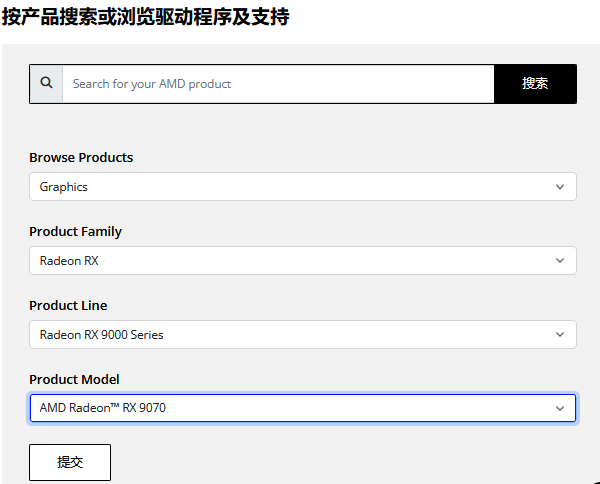
Task: Open the Browse Products Graphics dropdown
Action: point(303,187)
